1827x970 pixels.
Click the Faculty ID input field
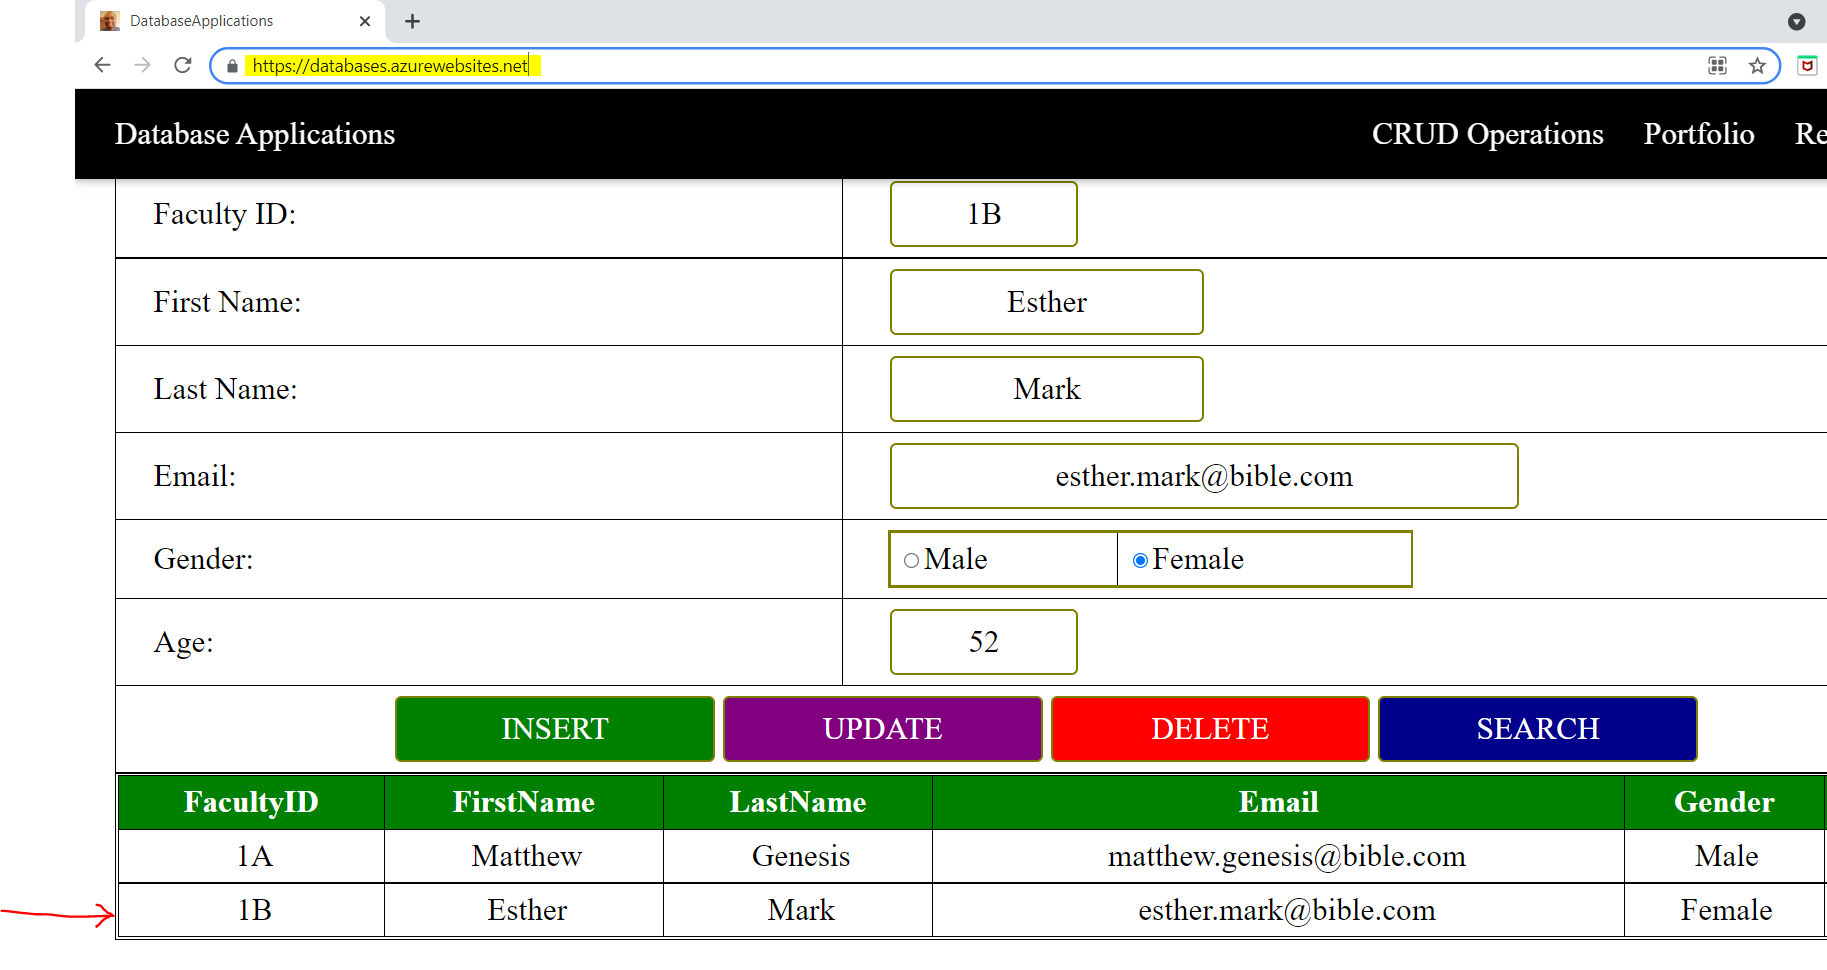984,214
